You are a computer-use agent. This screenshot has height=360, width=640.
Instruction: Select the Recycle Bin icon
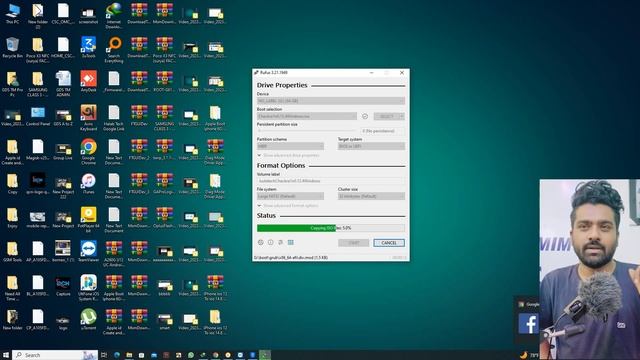pyautogui.click(x=12, y=47)
